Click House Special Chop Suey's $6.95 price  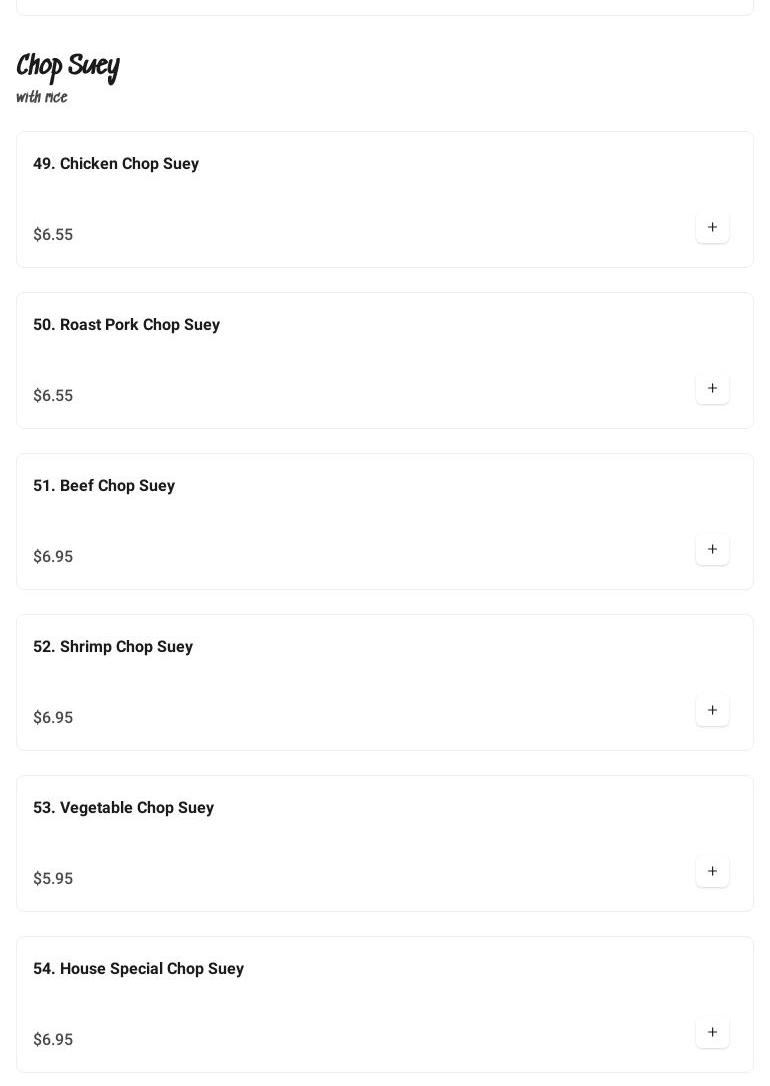point(53,1040)
